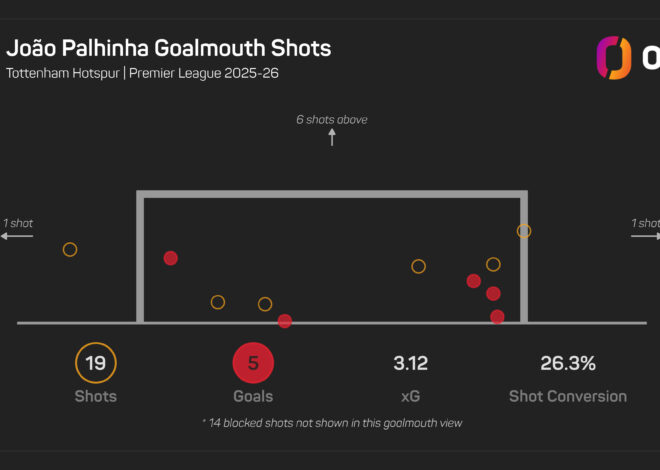Click the goal marker on the goal line
The image size is (660, 470).
(285, 321)
